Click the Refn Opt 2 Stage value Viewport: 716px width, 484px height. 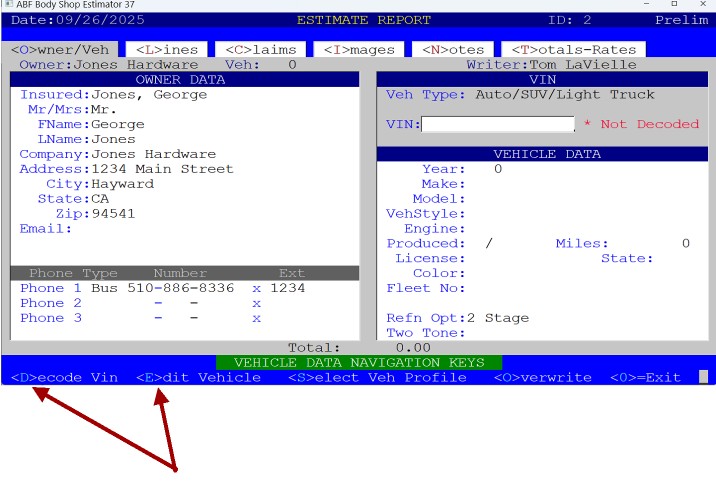point(498,318)
